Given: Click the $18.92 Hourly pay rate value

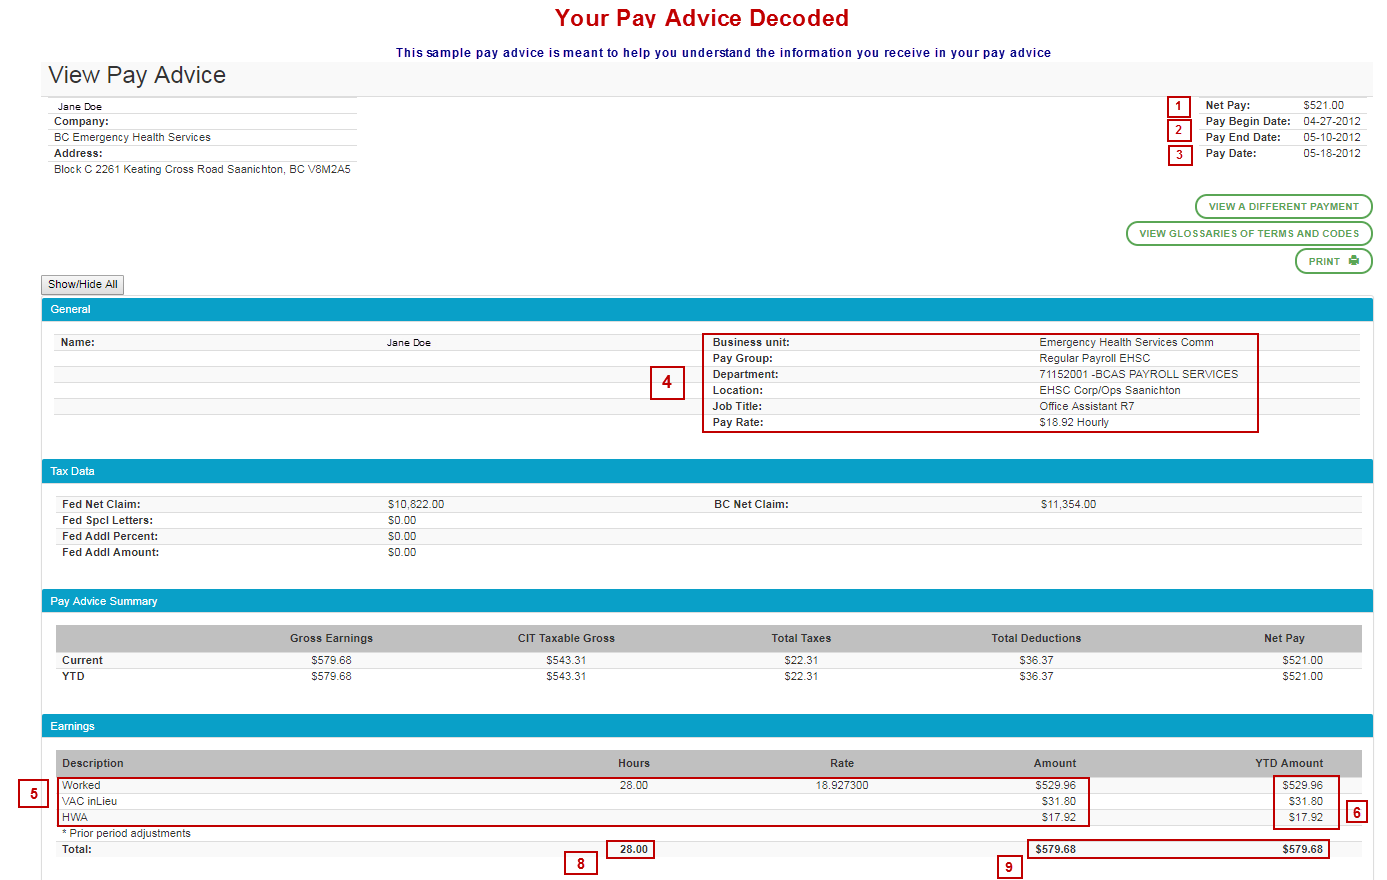Looking at the screenshot, I should tap(1074, 423).
